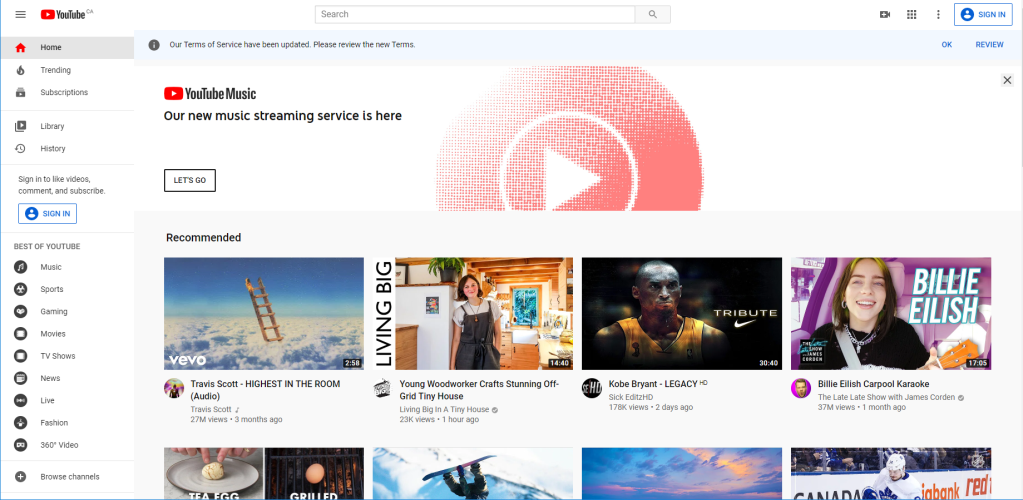Open the hamburger guide menu
The width and height of the screenshot is (1023, 500).
pyautogui.click(x=20, y=14)
